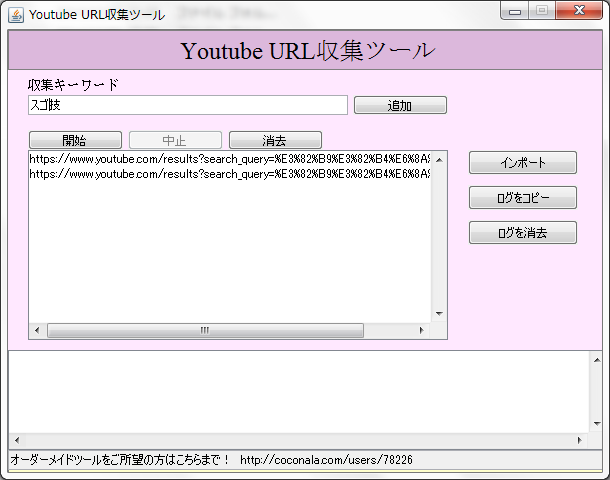Screen dimensions: 610x480
Task: Click the URL list's down scroll arrow
Action: (x=439, y=314)
